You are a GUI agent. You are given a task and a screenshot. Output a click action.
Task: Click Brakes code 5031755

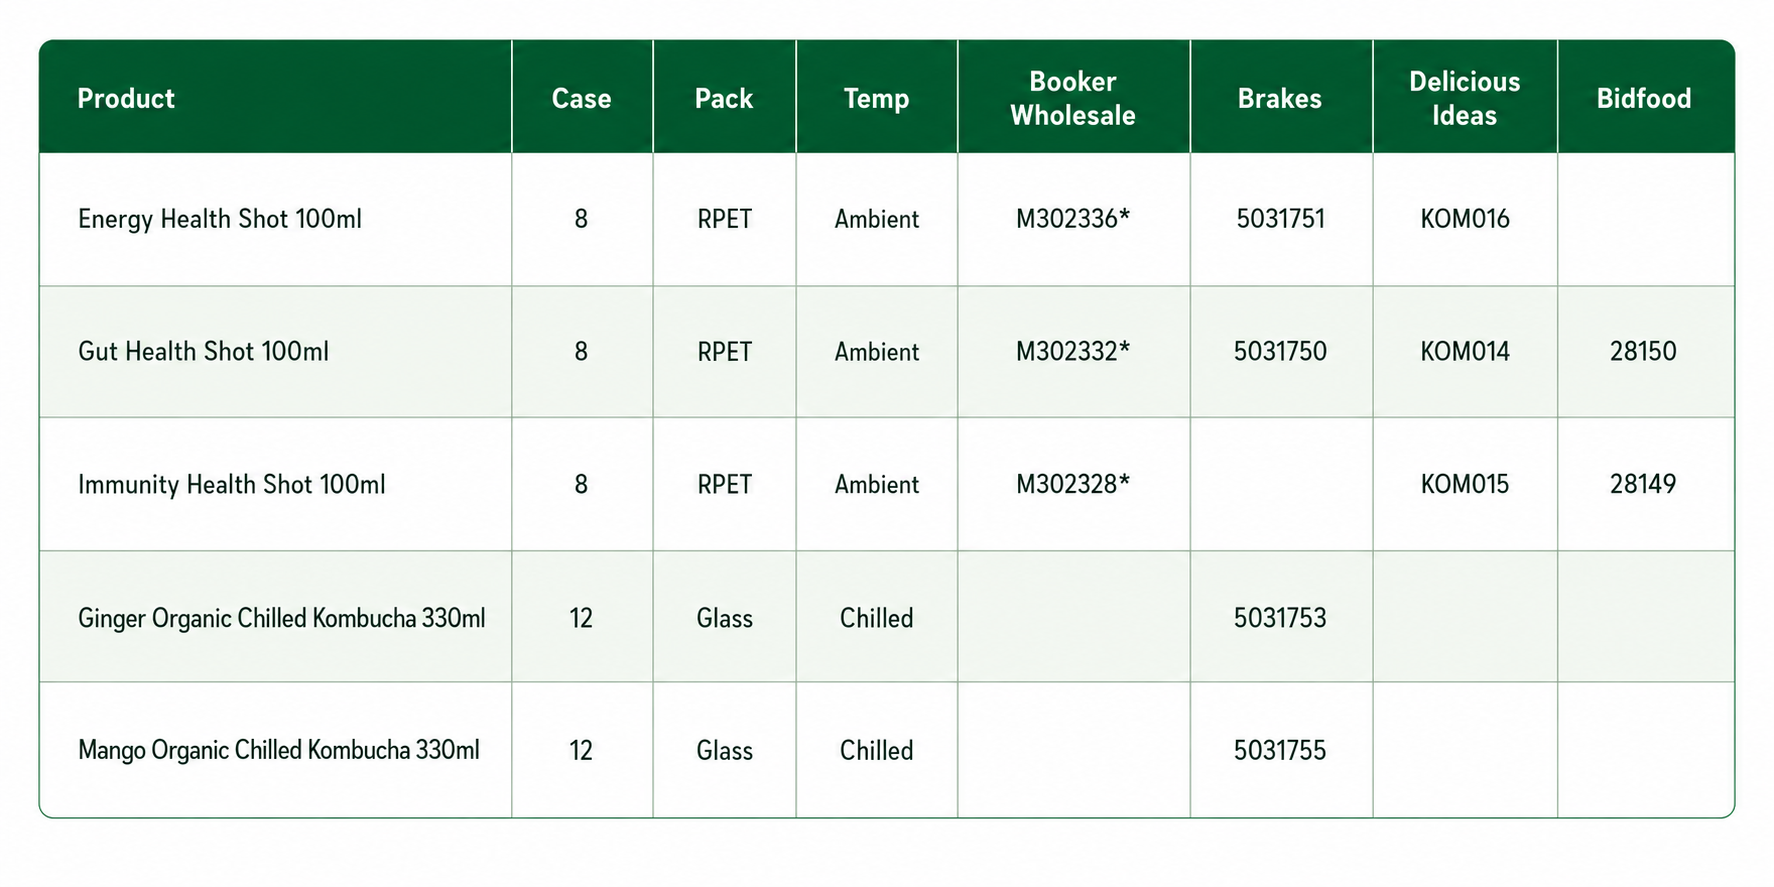coord(1280,750)
